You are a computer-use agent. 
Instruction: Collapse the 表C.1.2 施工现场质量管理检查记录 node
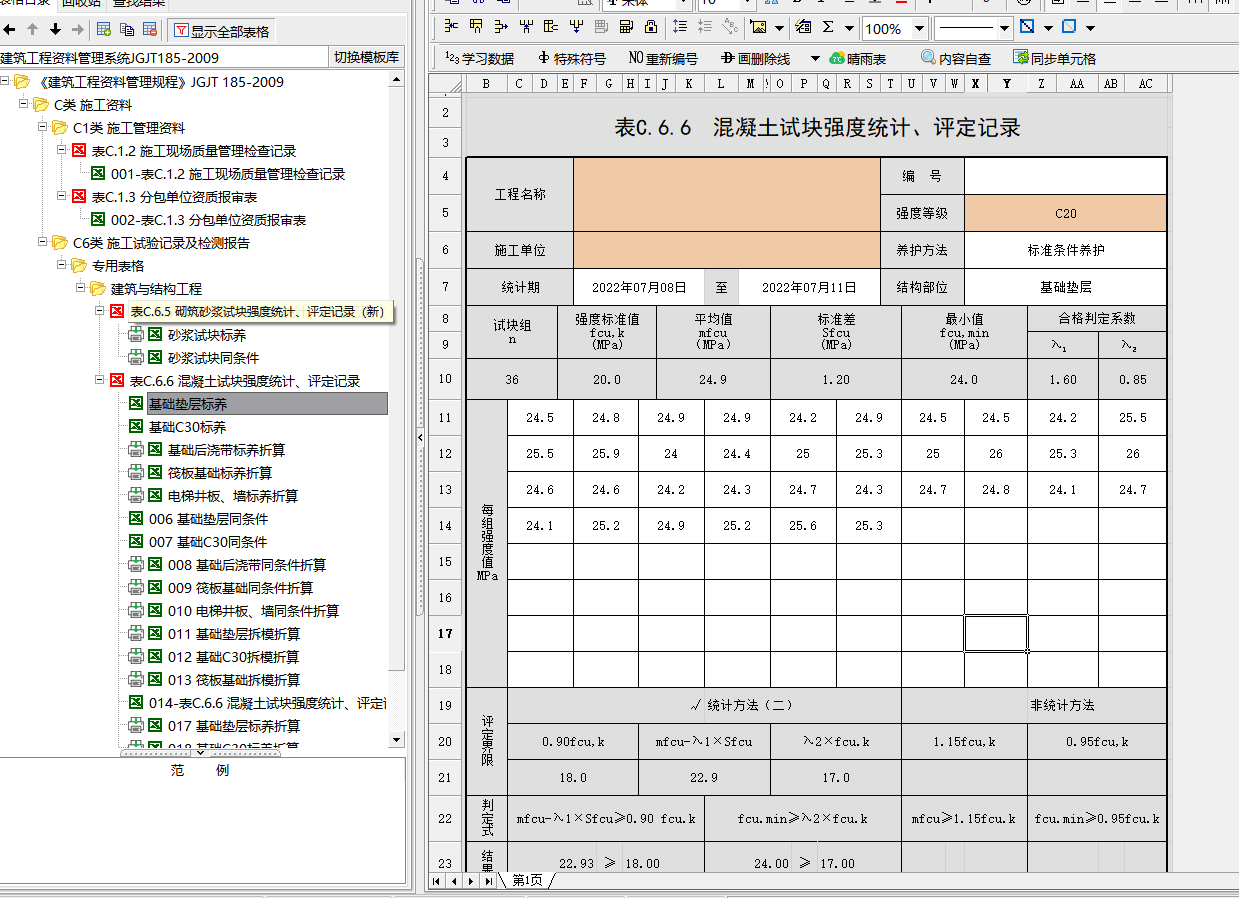coord(63,151)
